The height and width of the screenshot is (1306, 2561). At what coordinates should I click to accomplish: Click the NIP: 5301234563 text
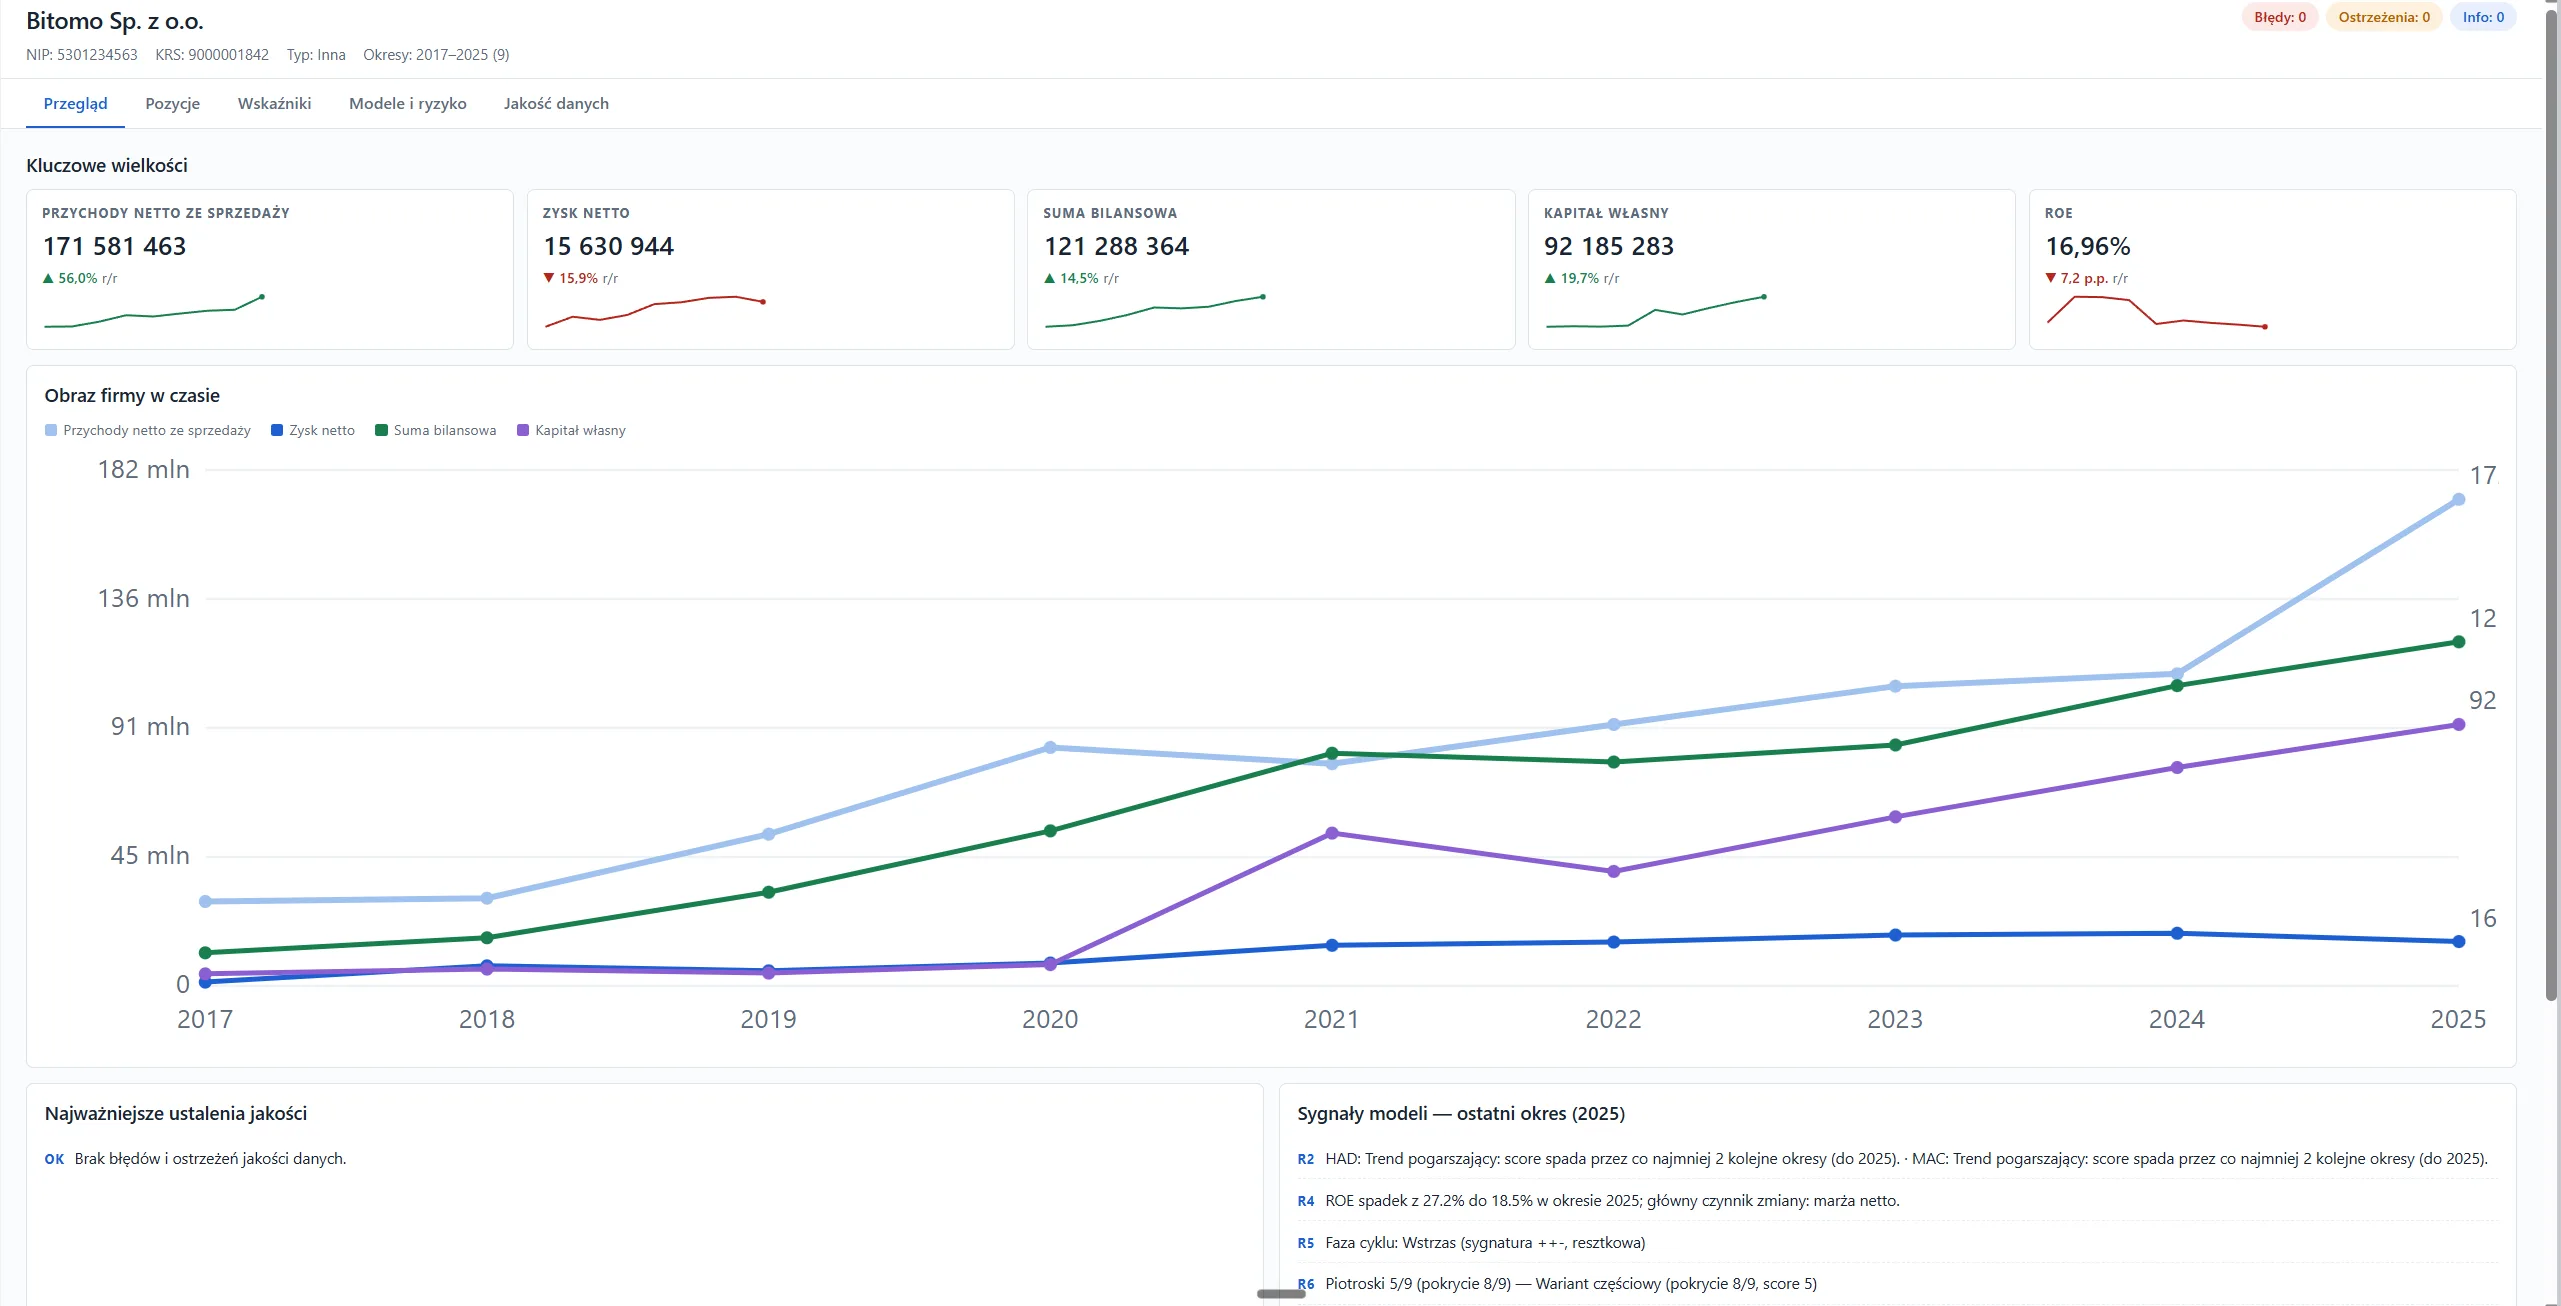(x=82, y=55)
